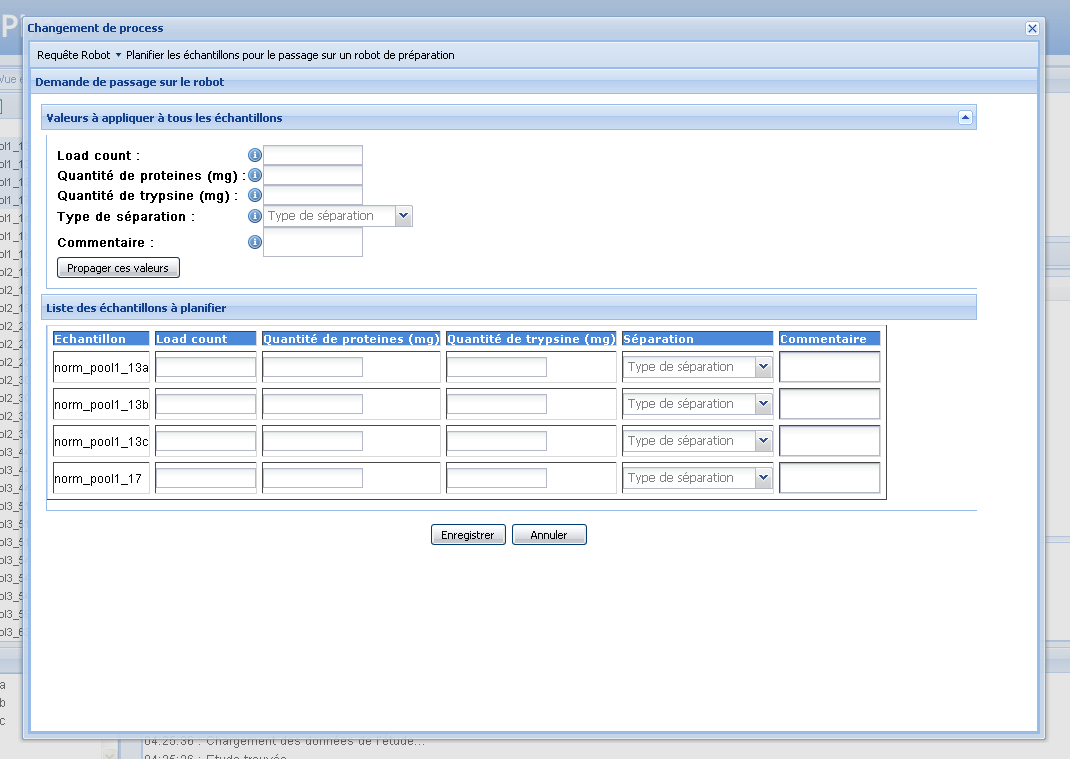Click info icon next to Type de séparation
This screenshot has width=1070, height=759.
tap(254, 216)
